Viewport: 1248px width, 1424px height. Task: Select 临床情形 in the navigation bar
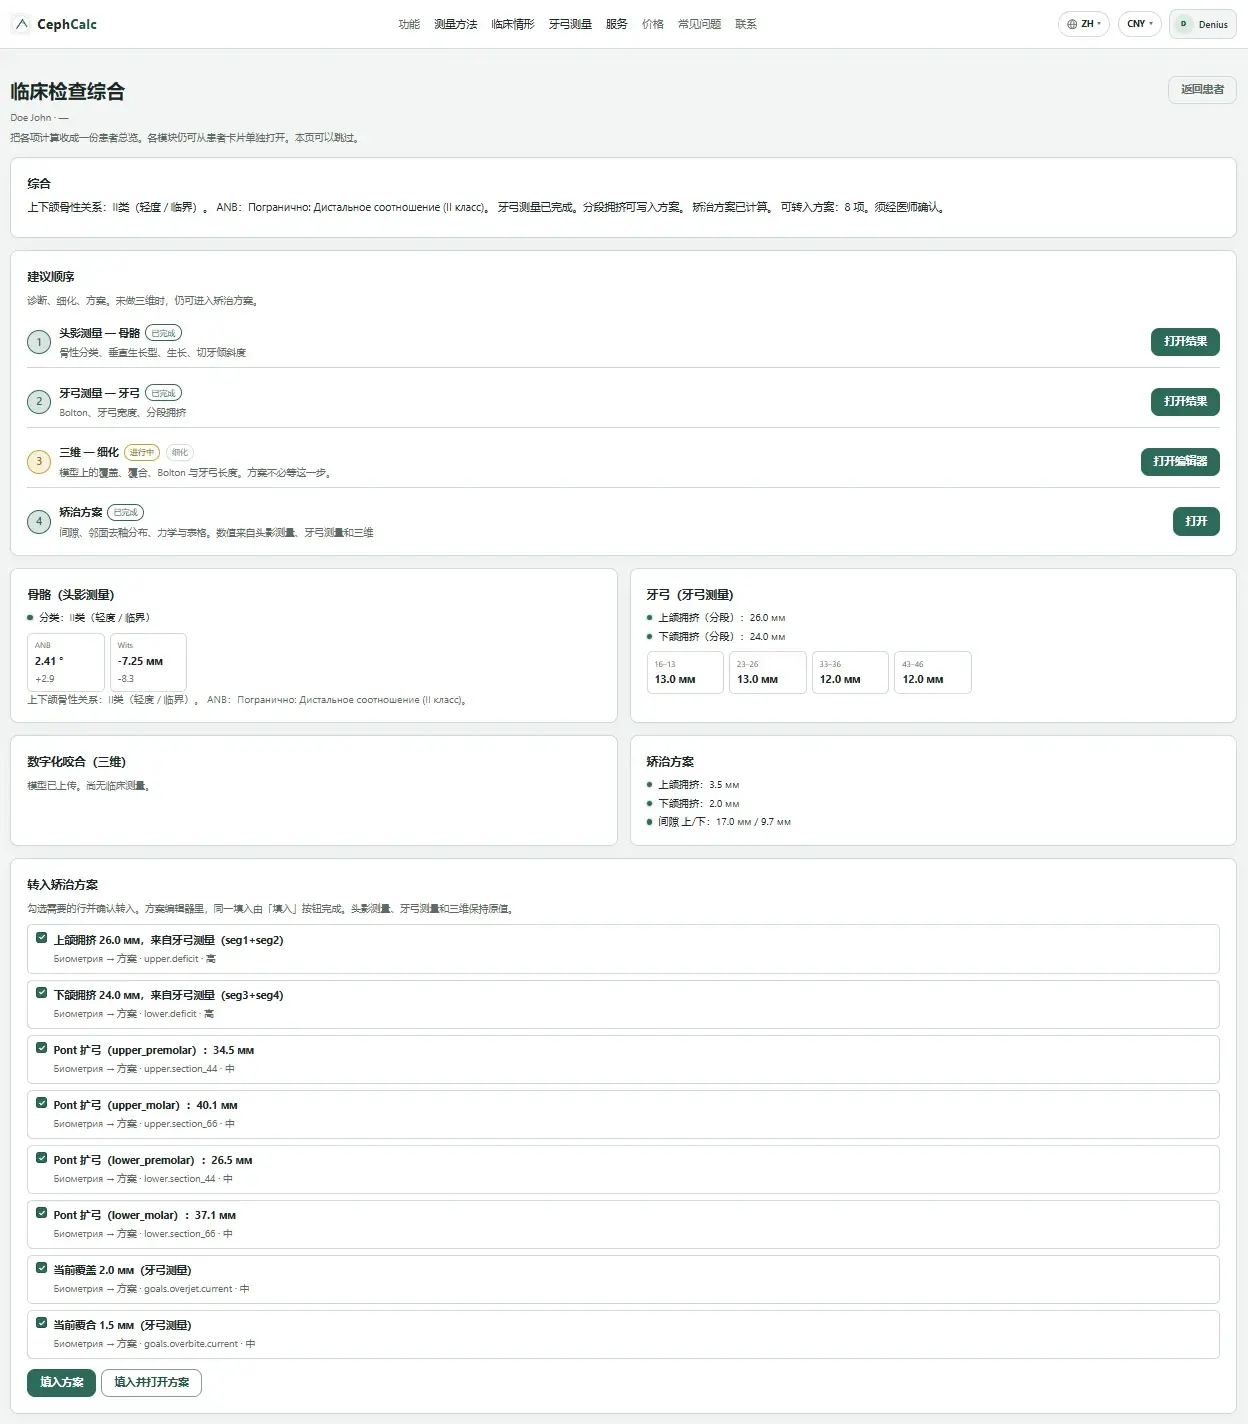point(513,24)
